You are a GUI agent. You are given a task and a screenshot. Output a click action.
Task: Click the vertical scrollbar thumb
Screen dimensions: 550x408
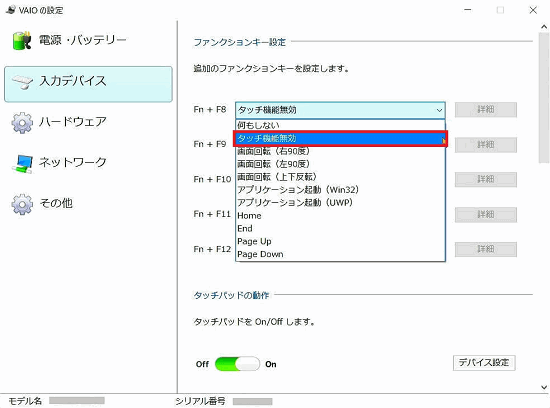pyautogui.click(x=544, y=98)
